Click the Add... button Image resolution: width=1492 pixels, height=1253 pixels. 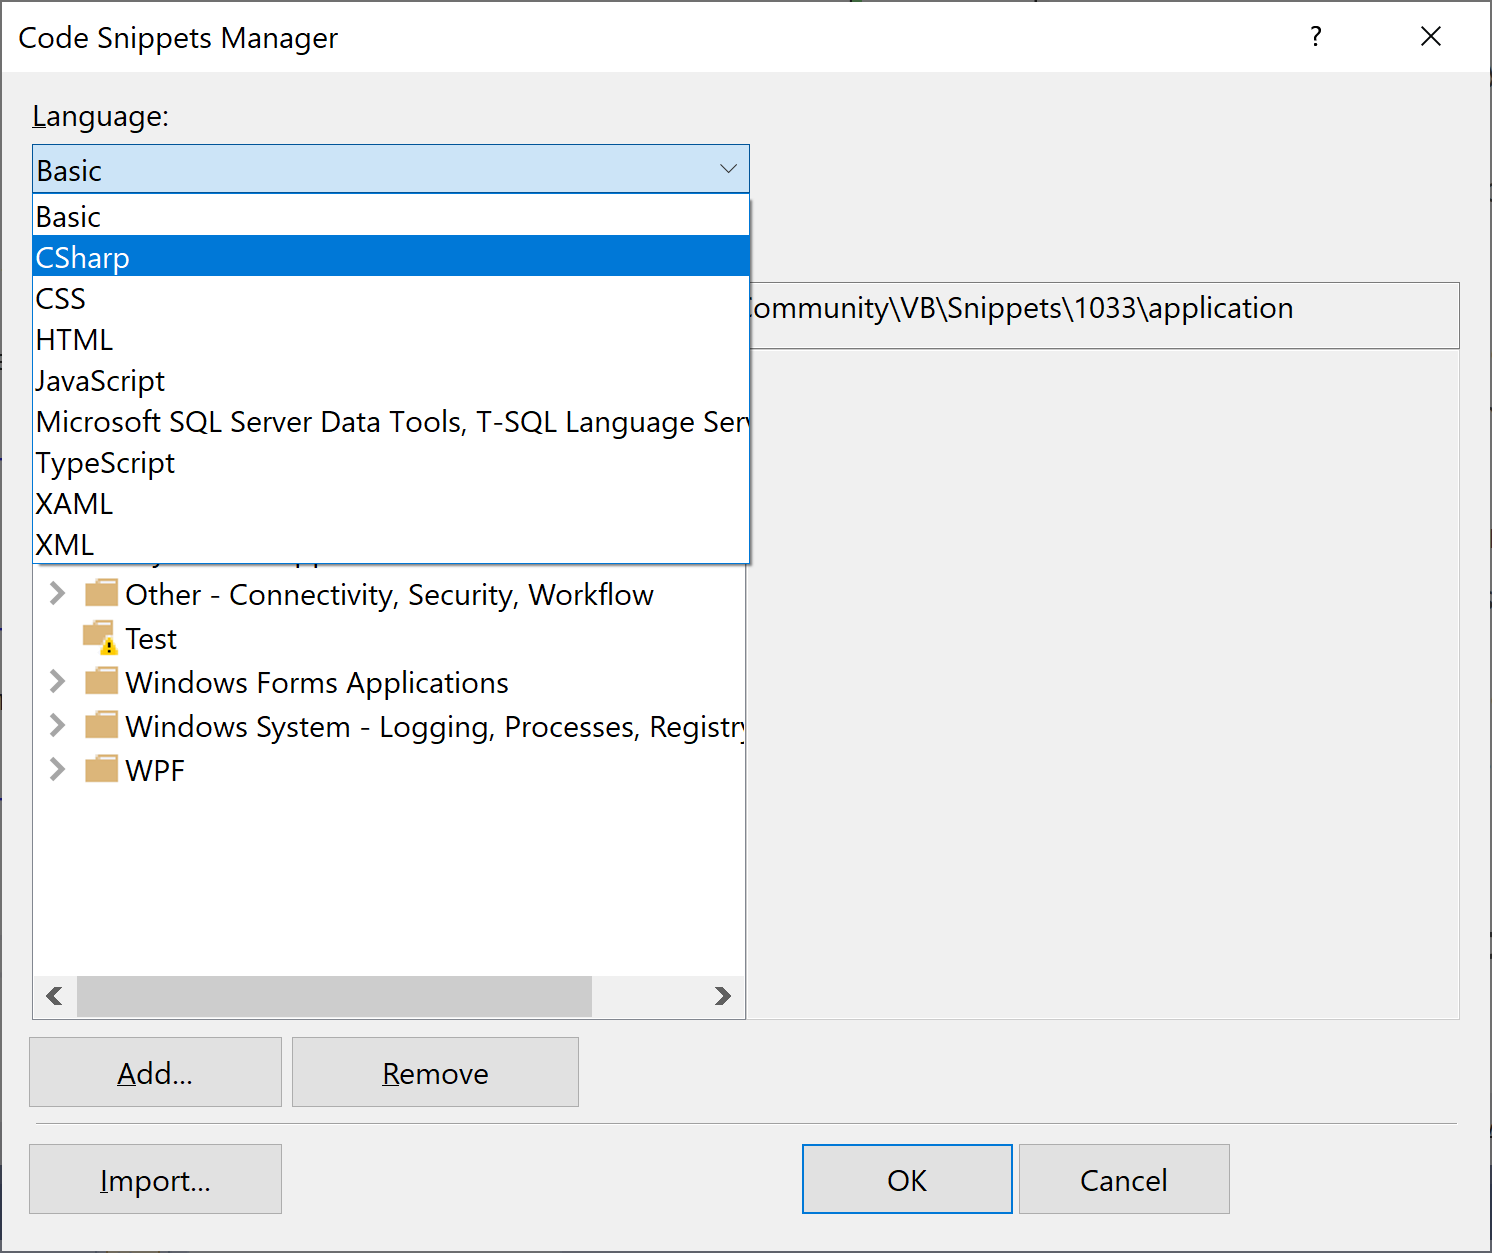[155, 1072]
